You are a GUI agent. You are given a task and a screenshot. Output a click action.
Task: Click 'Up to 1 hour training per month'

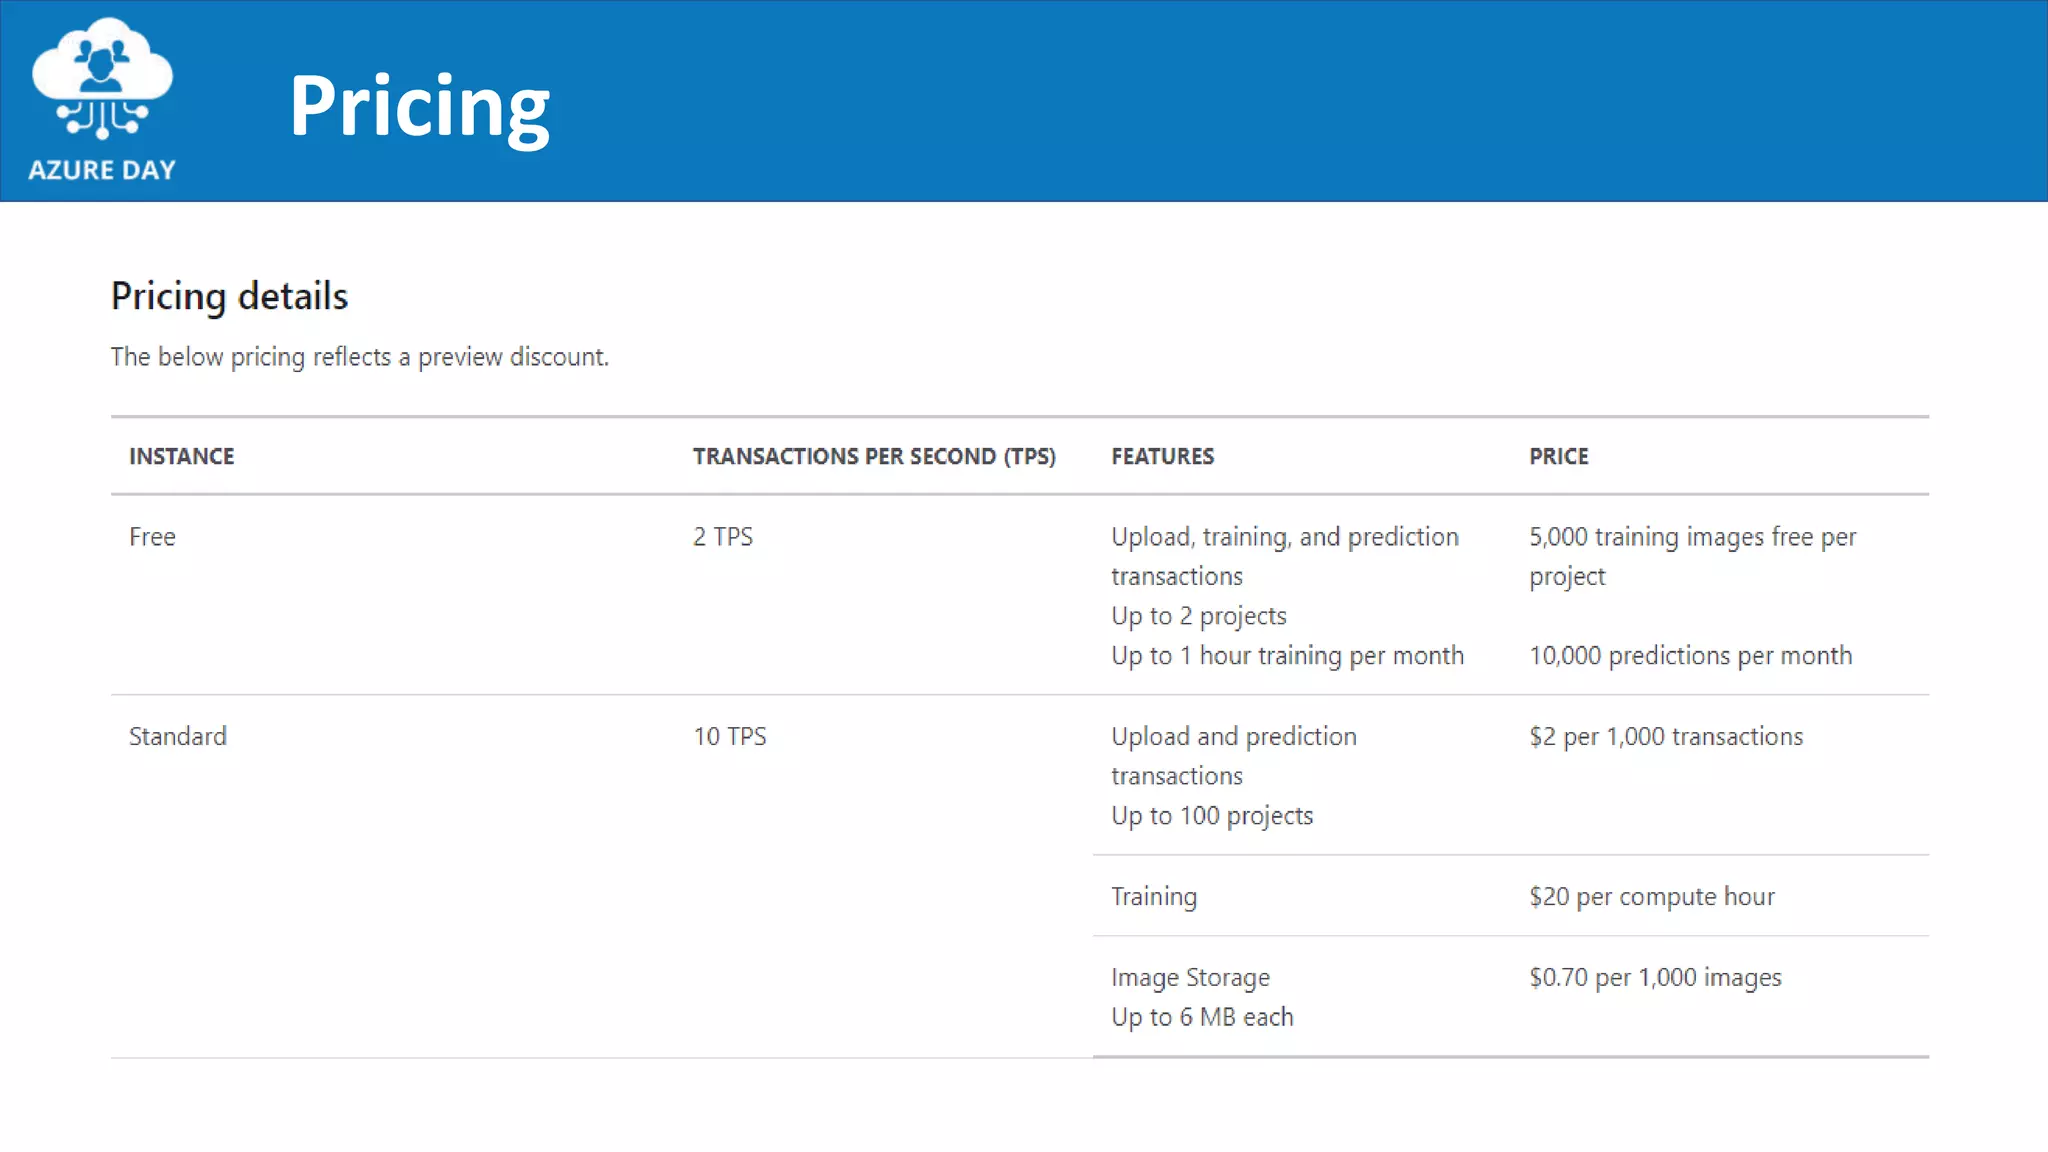coord(1288,656)
